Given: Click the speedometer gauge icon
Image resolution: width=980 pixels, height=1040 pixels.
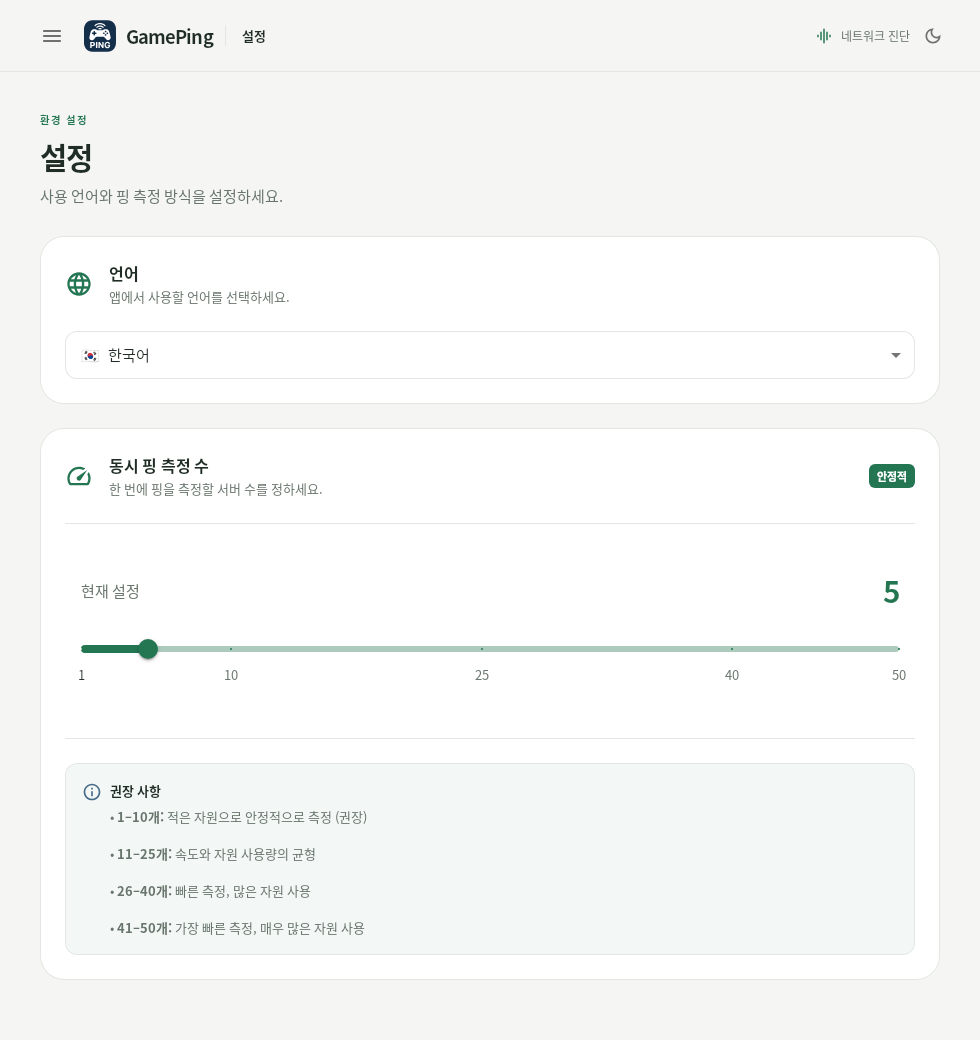Looking at the screenshot, I should [x=79, y=476].
